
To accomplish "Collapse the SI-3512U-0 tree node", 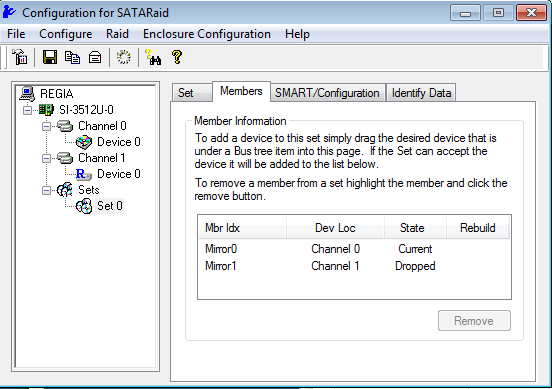I will click(27, 110).
